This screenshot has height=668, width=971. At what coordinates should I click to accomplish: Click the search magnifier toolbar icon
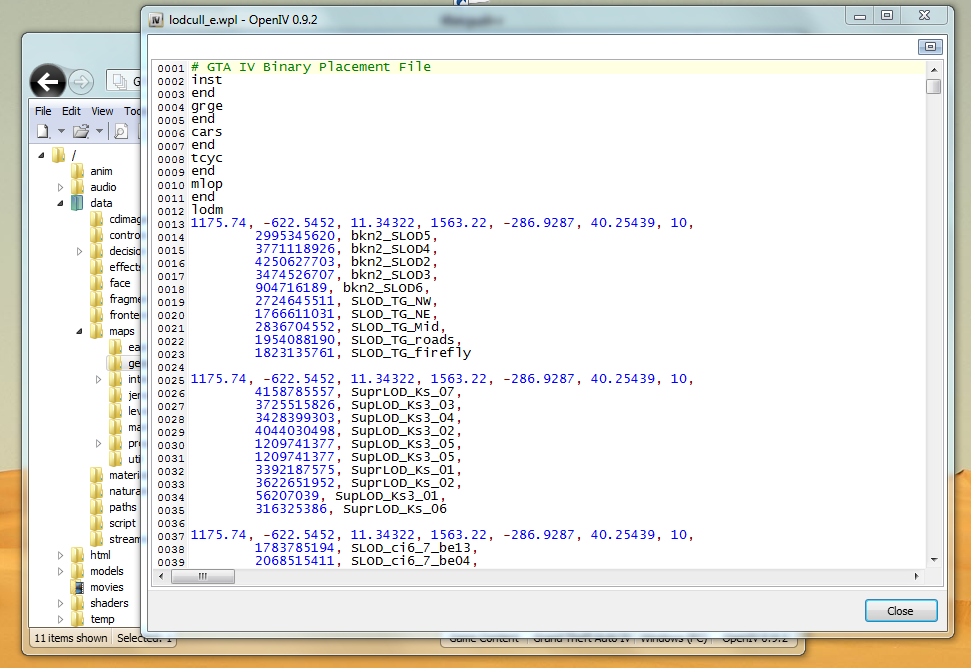coord(120,131)
